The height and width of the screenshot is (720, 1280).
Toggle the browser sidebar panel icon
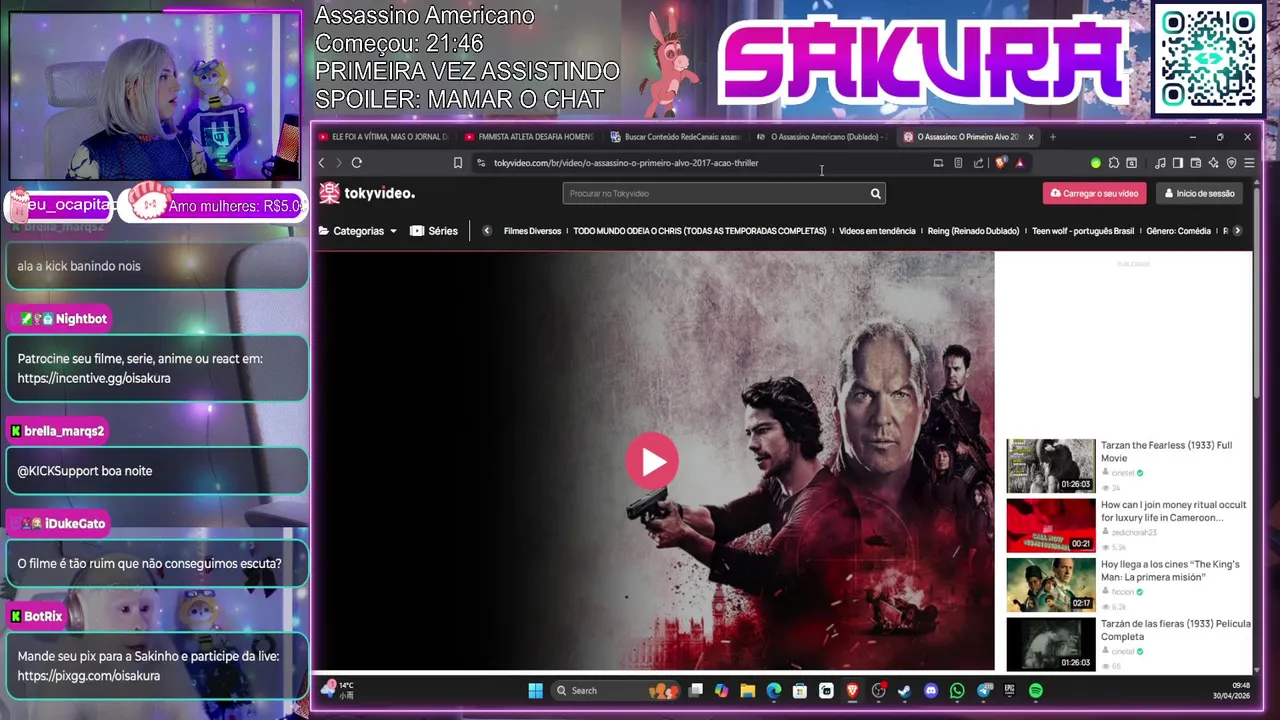(1178, 163)
